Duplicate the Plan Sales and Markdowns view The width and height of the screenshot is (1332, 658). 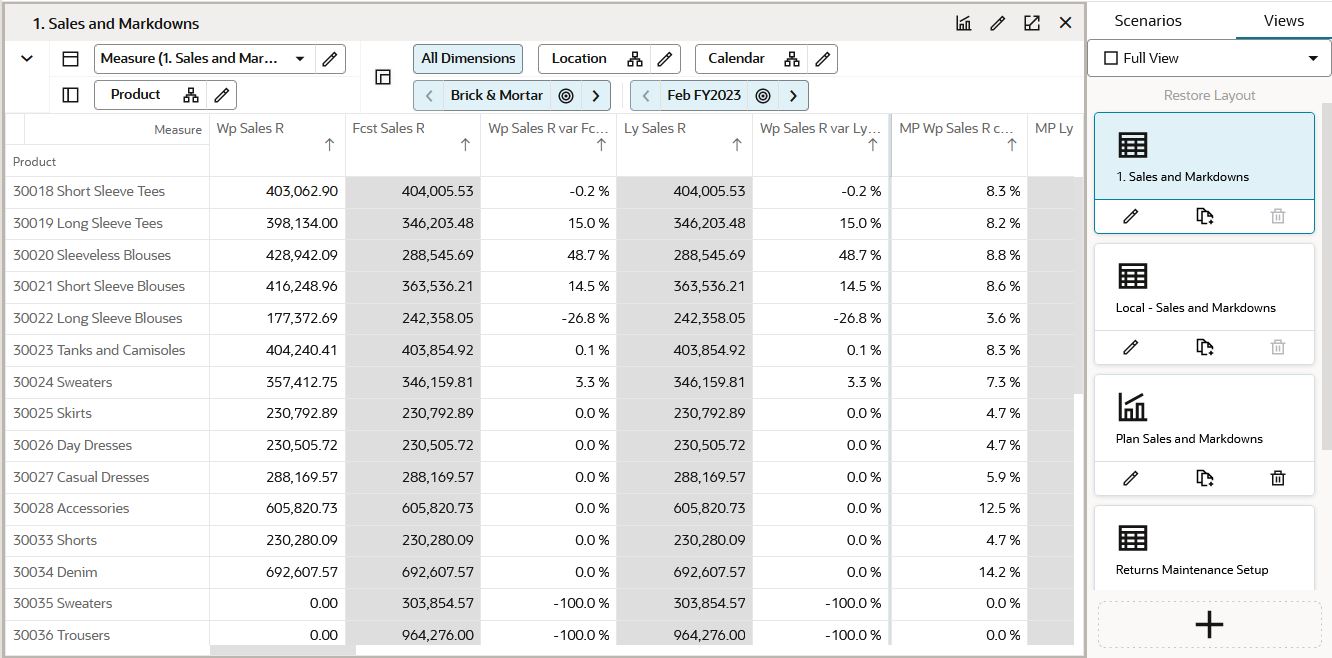click(x=1205, y=478)
